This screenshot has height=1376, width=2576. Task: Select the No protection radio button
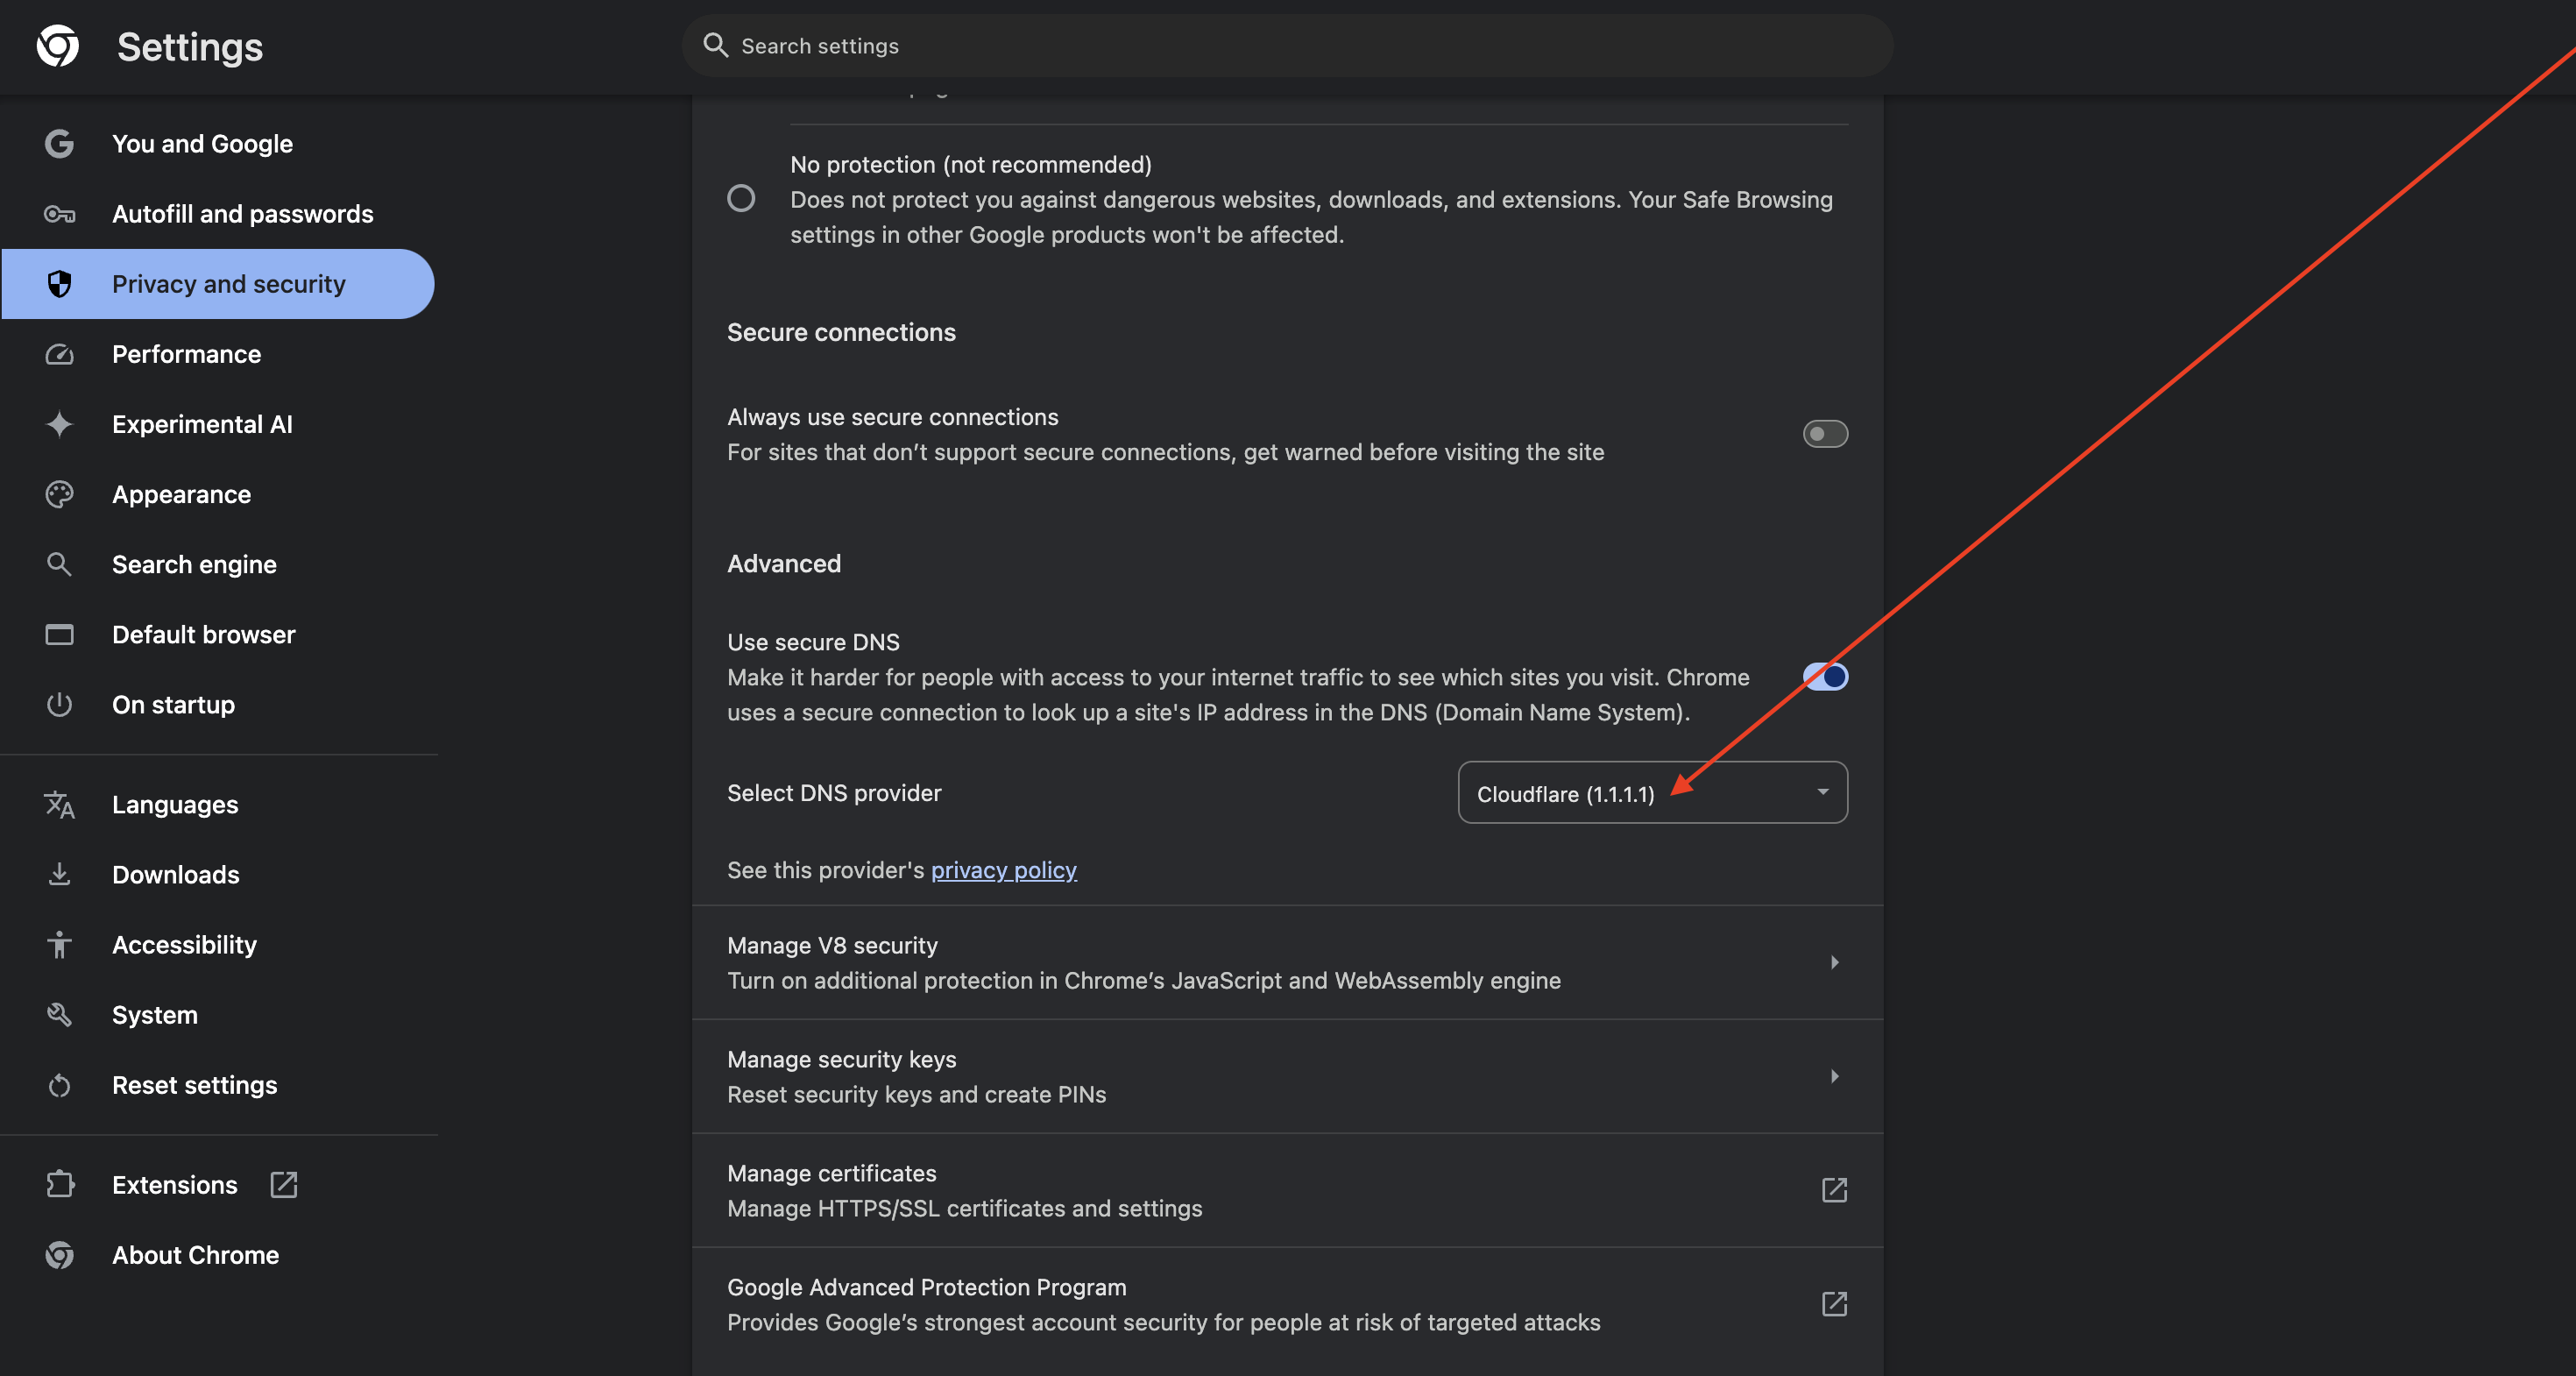[x=741, y=198]
